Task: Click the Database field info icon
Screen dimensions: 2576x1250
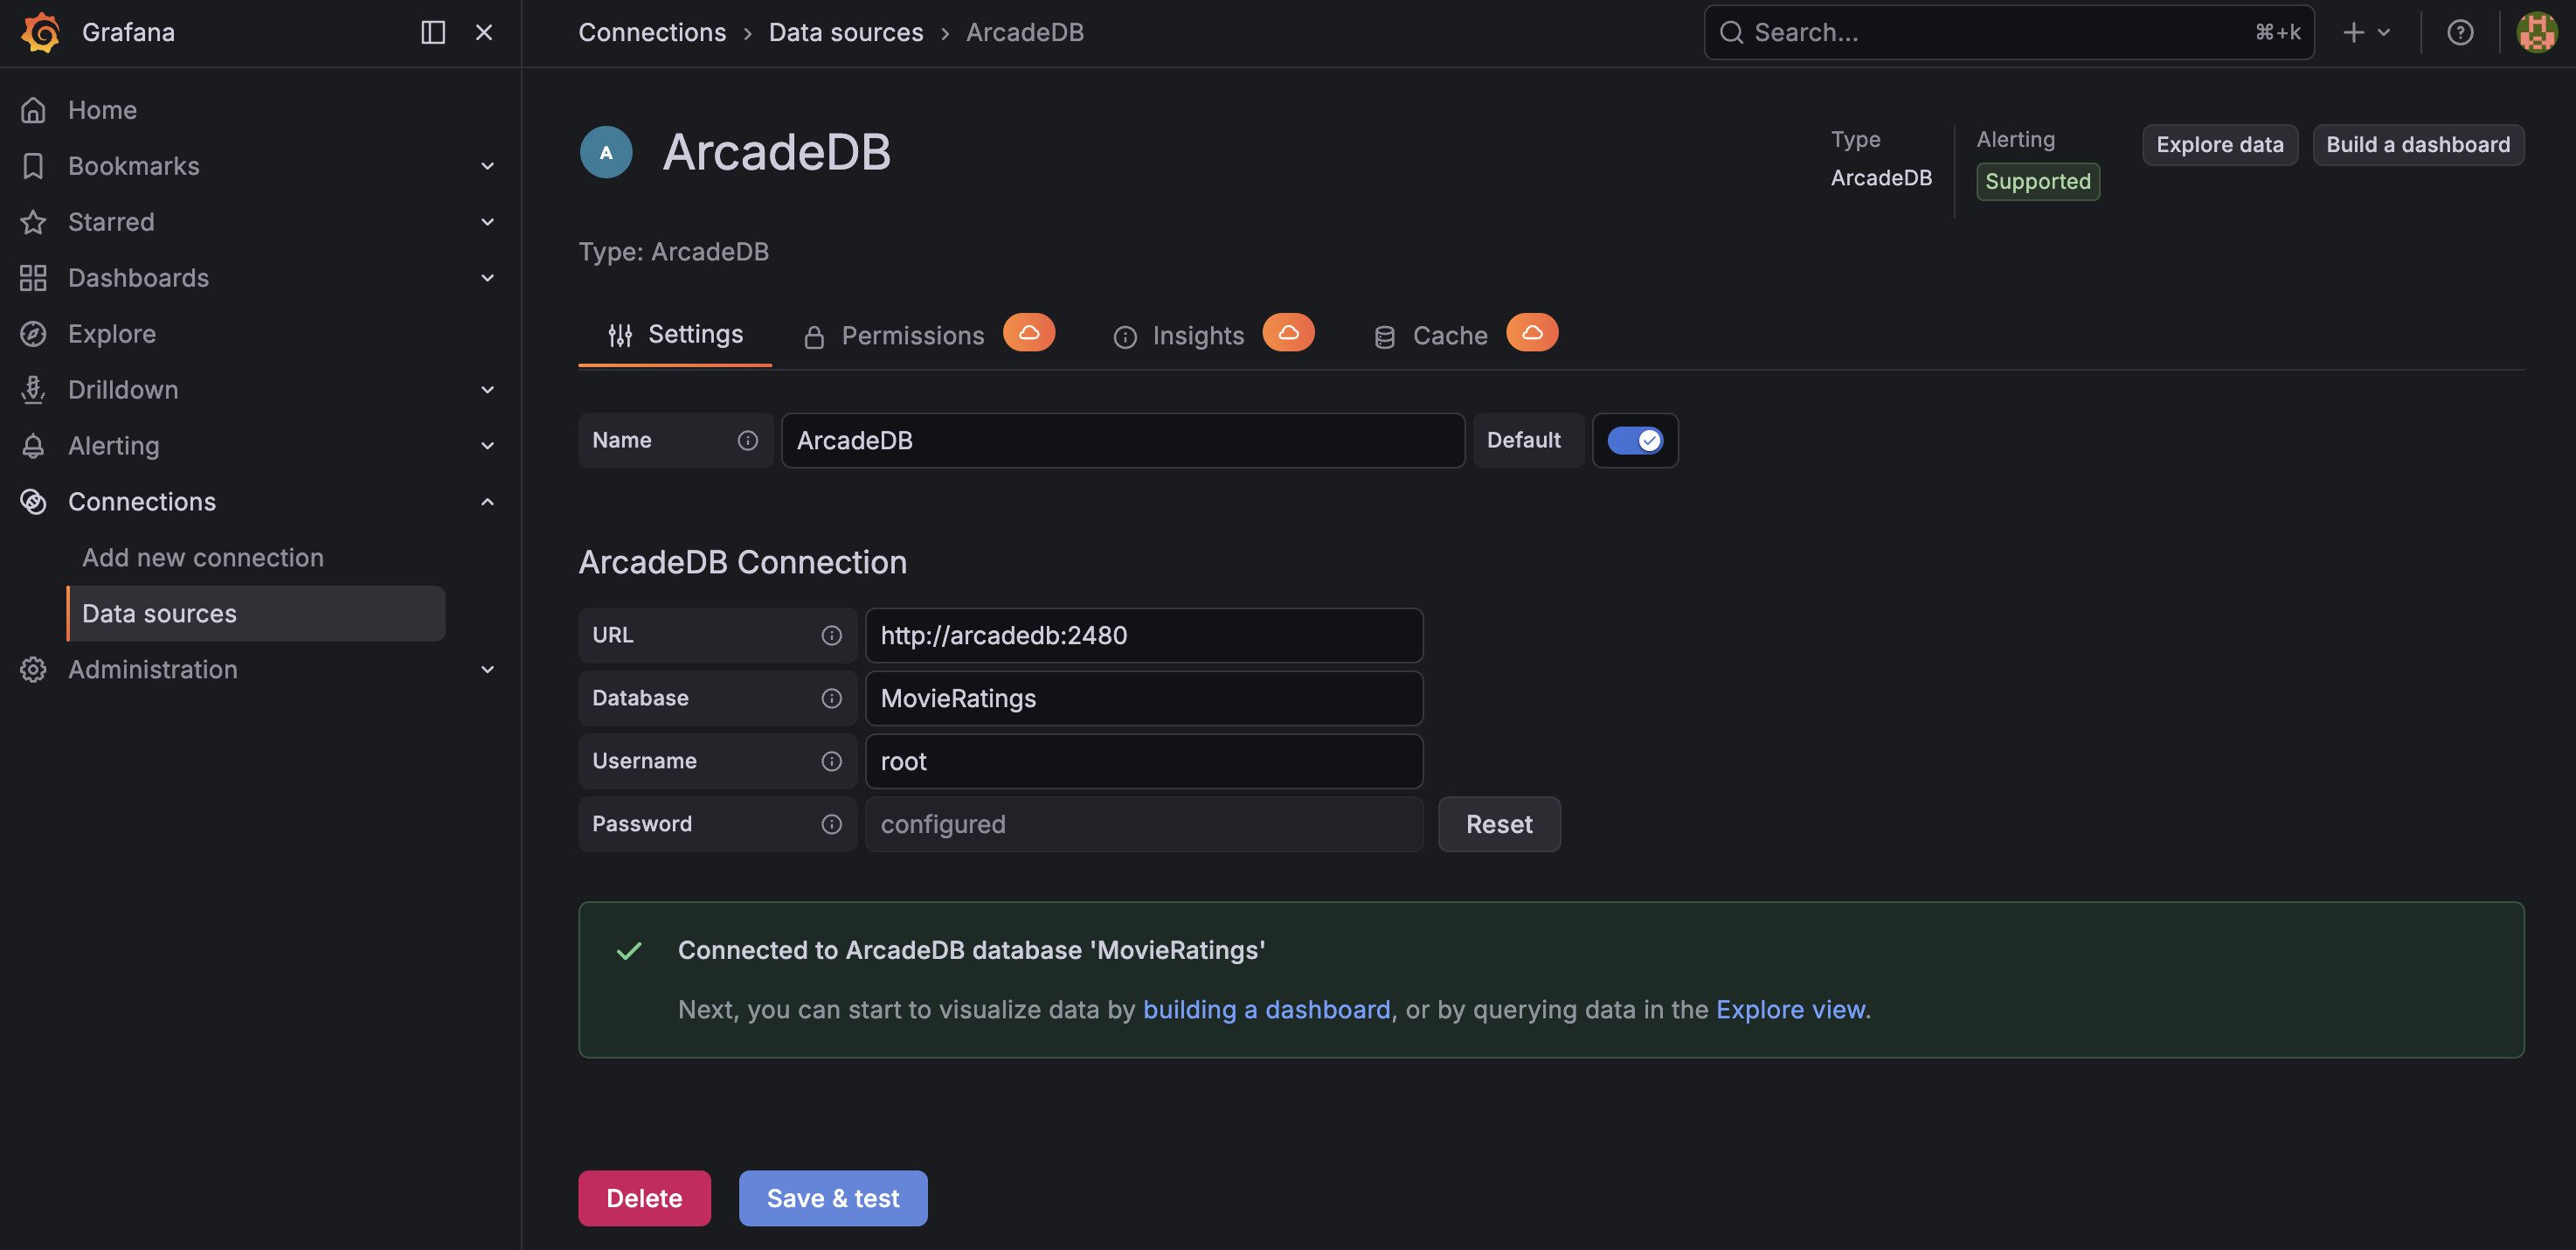Action: [832, 698]
